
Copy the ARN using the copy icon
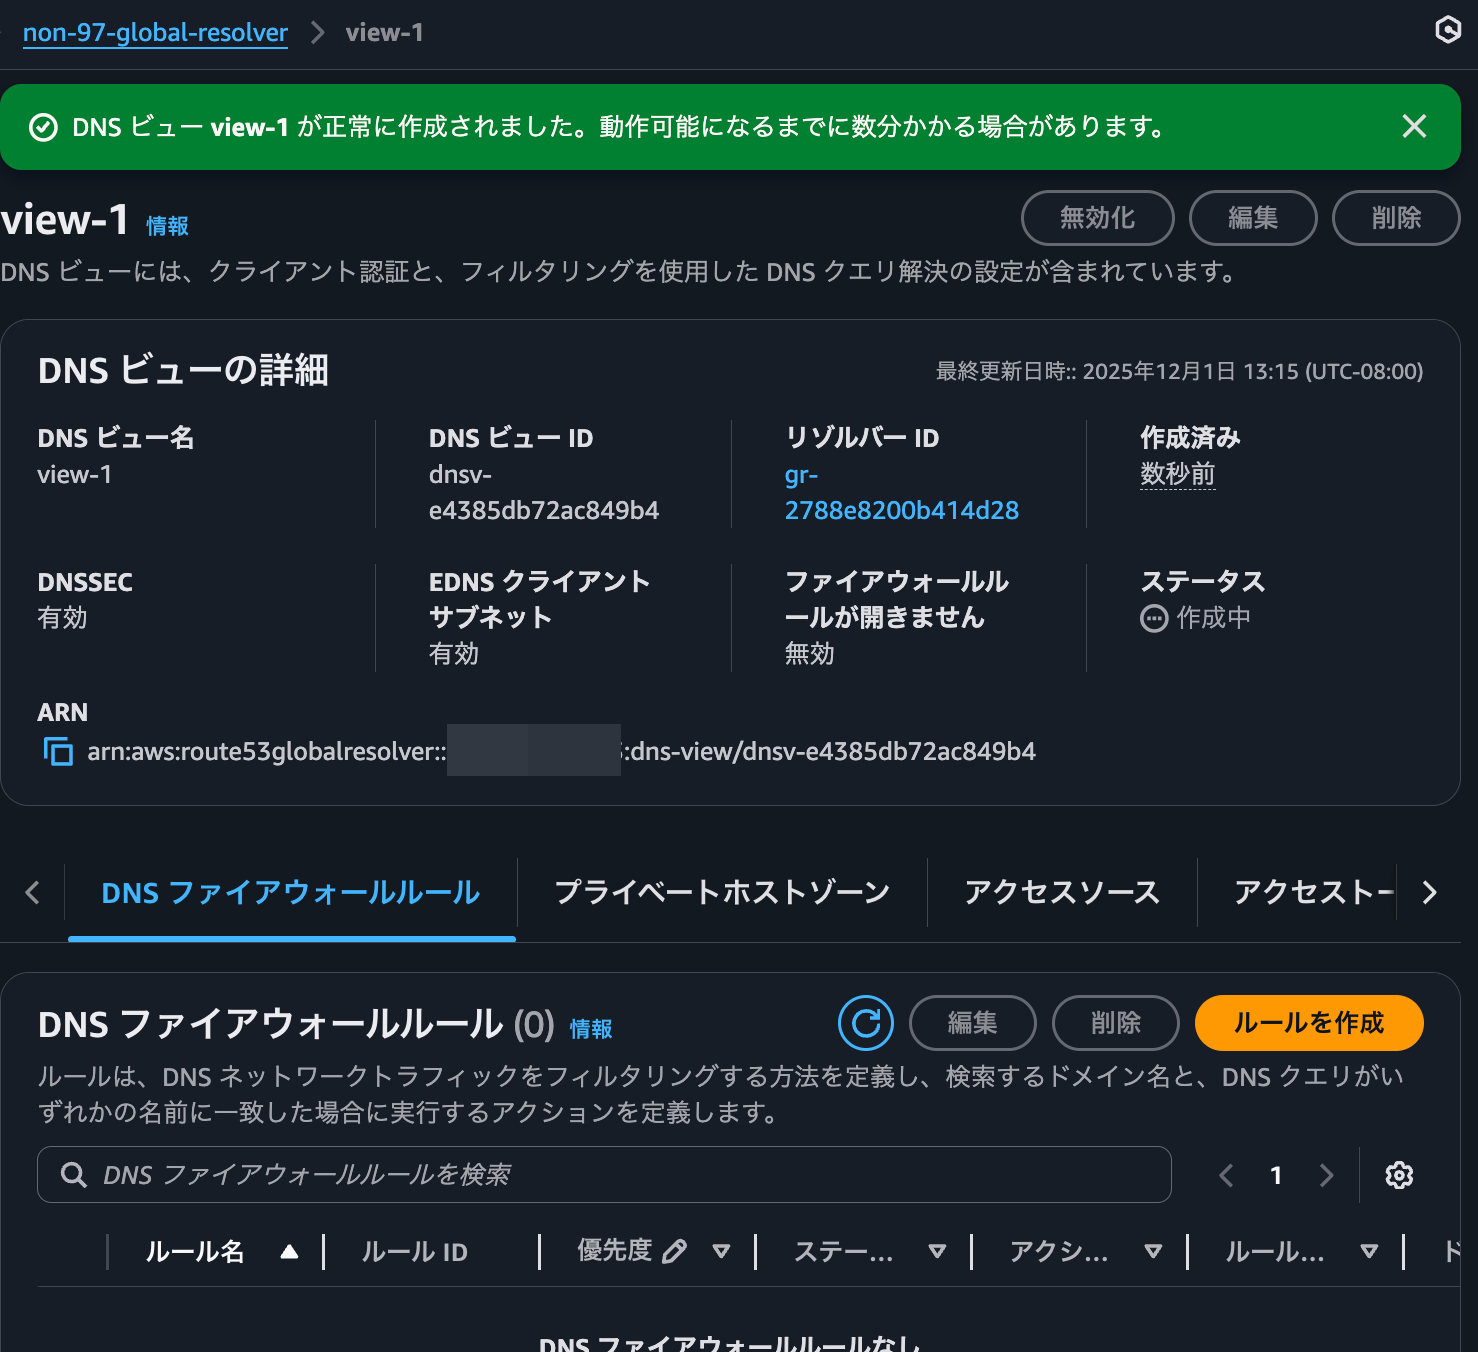(x=58, y=751)
